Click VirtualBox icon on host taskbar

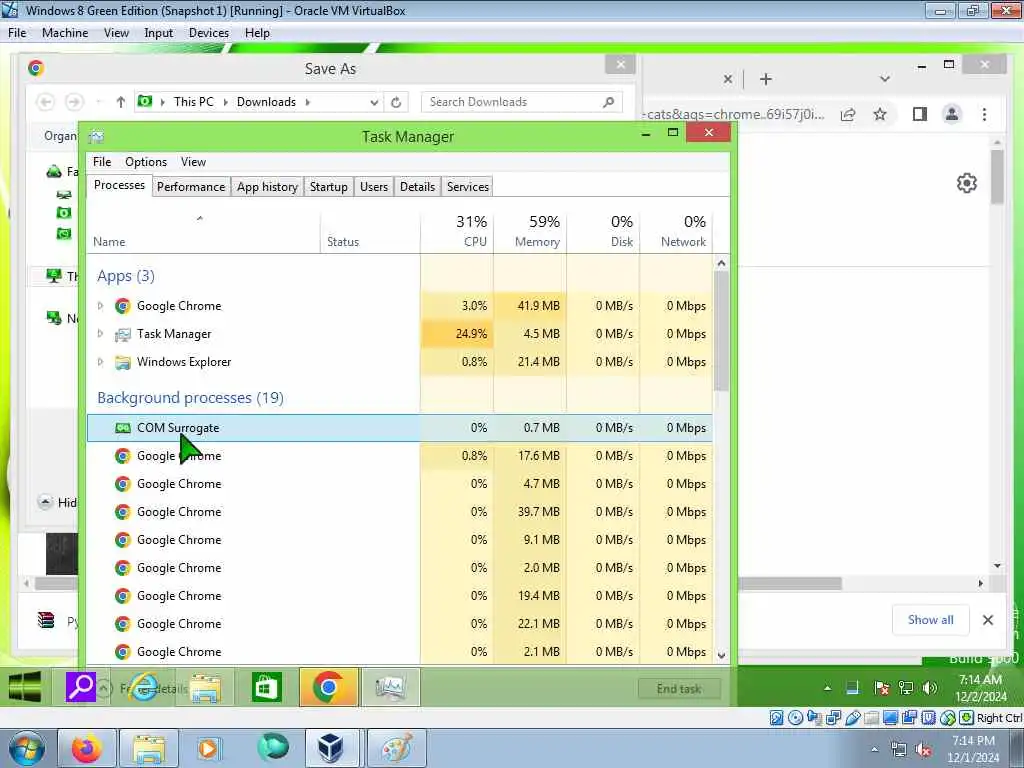pyautogui.click(x=330, y=748)
